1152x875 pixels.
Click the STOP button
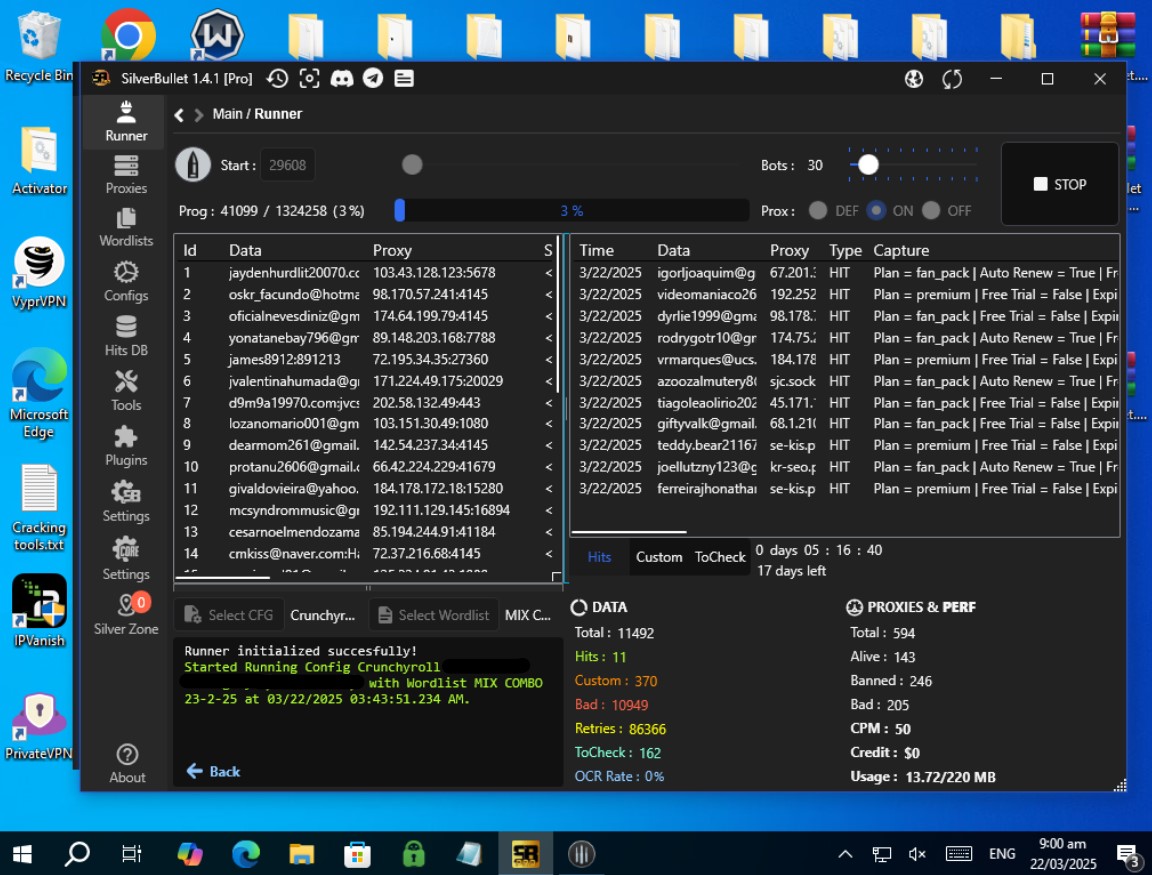point(1059,184)
